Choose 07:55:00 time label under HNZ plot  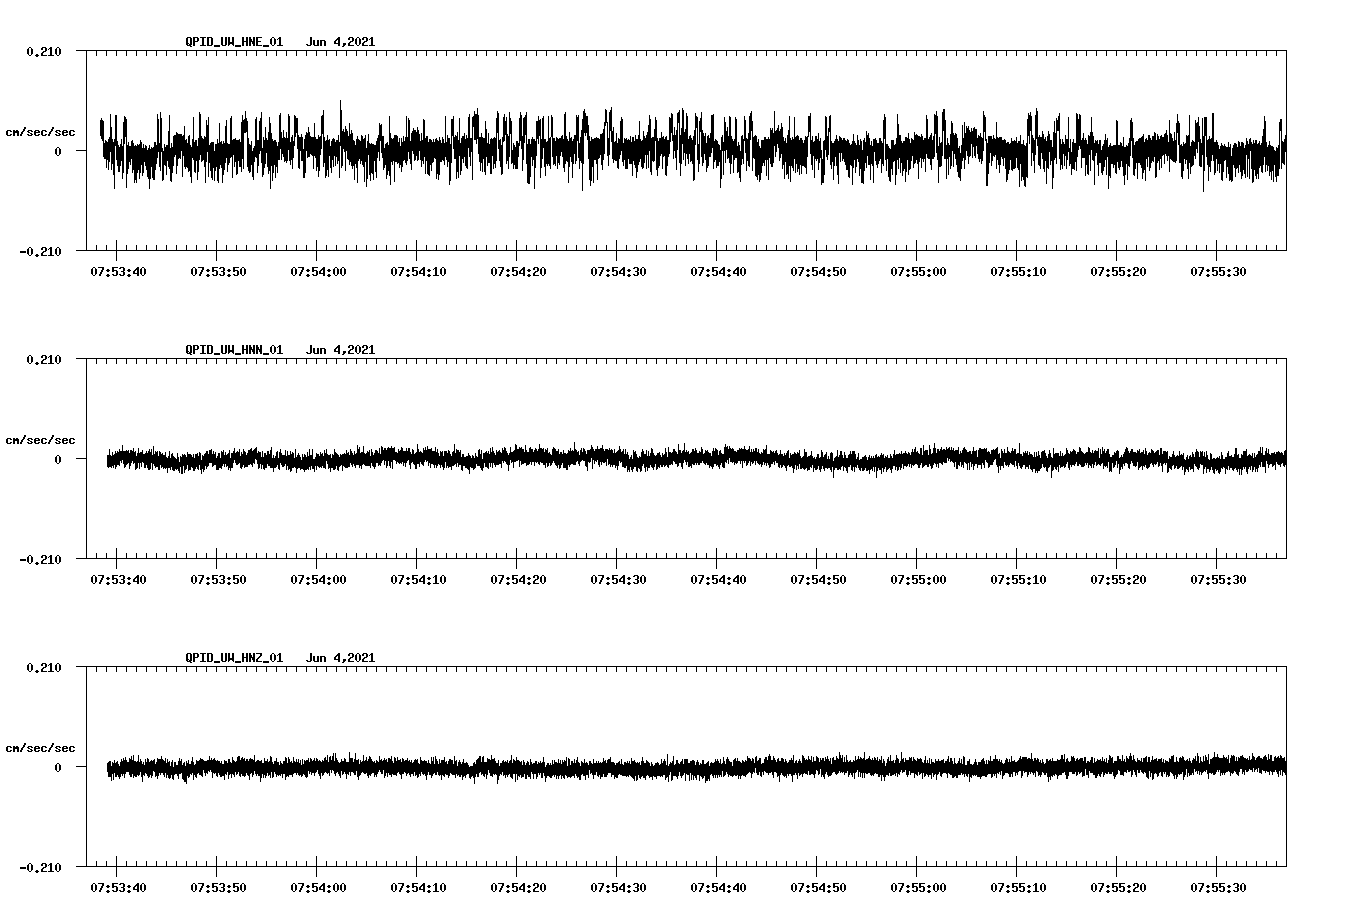(918, 888)
